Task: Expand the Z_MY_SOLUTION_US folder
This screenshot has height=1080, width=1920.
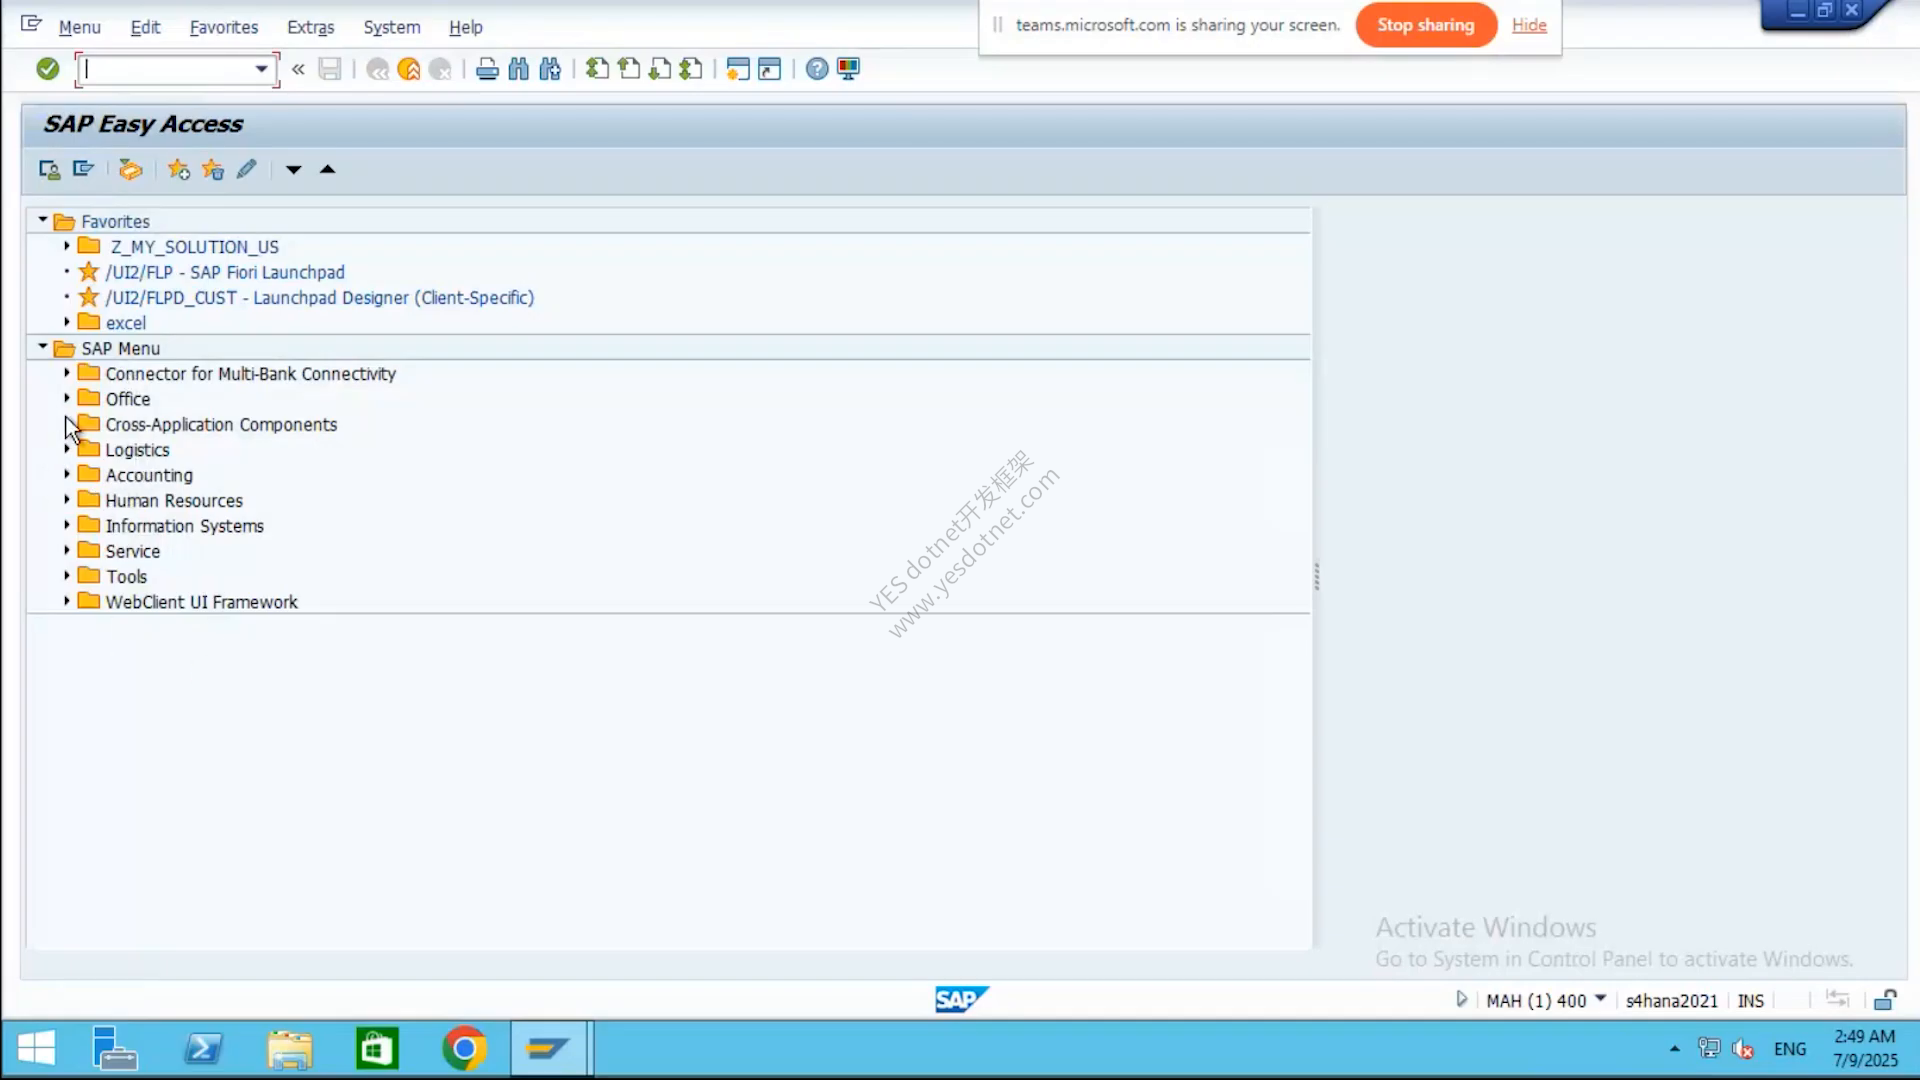Action: pyautogui.click(x=67, y=246)
